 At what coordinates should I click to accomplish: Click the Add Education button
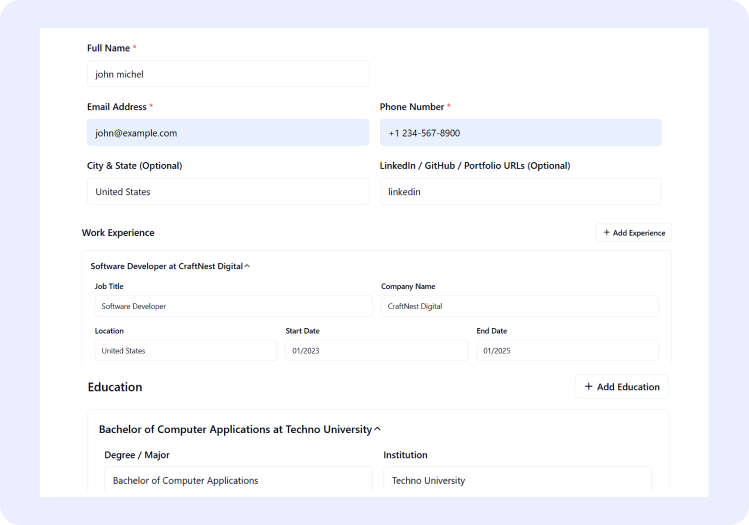click(621, 387)
